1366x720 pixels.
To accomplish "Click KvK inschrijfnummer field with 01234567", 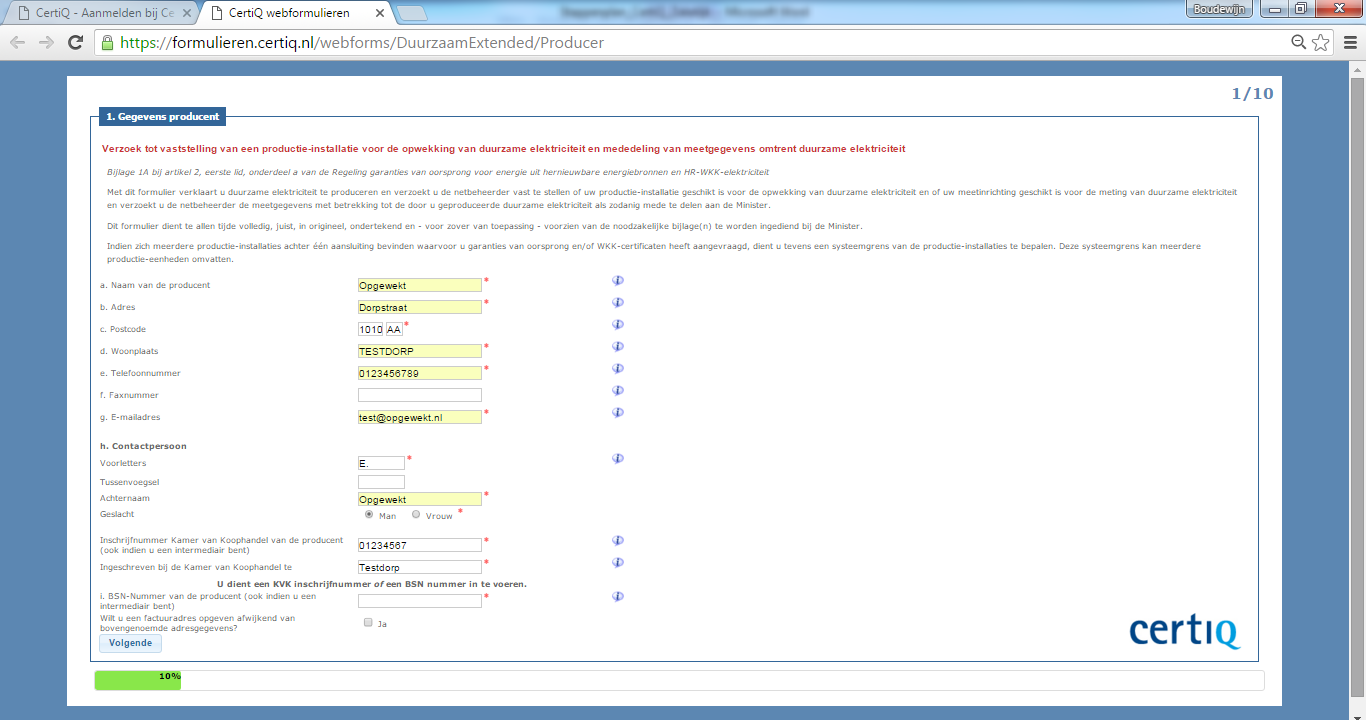I will tap(420, 545).
